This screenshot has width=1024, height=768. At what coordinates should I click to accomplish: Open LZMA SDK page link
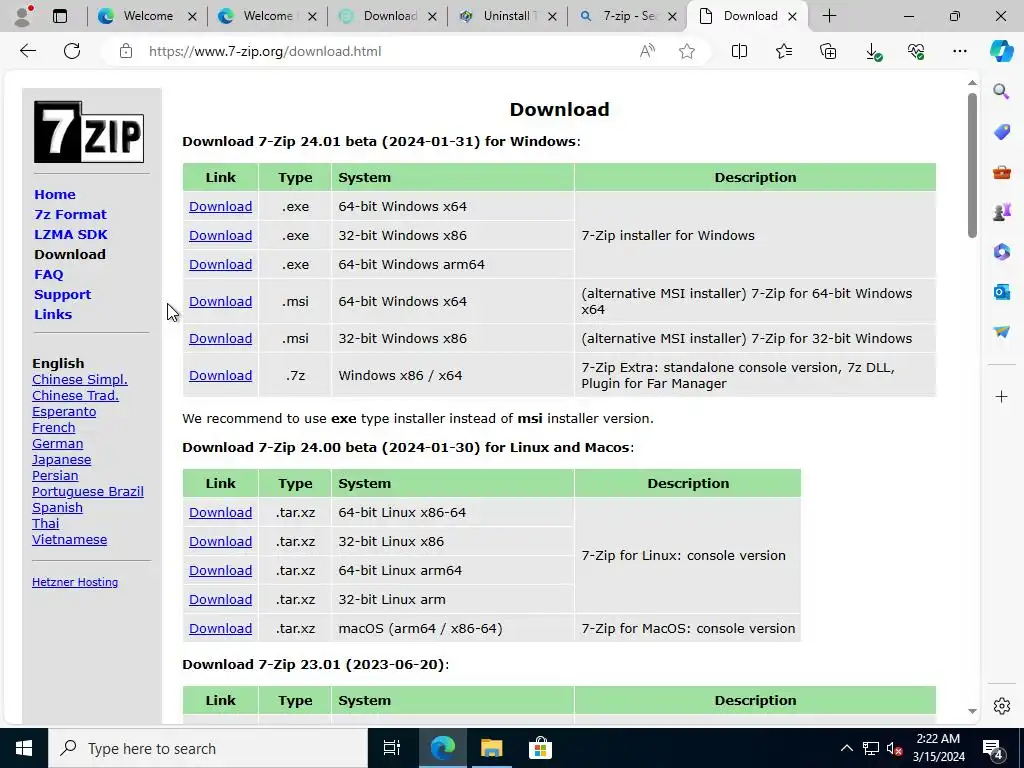click(x=71, y=234)
